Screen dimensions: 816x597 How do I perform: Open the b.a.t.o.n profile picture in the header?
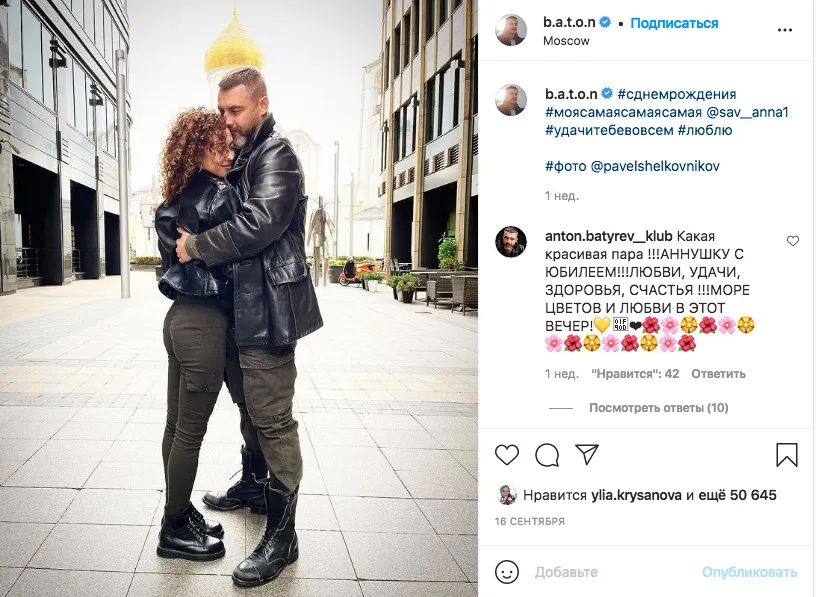[511, 30]
